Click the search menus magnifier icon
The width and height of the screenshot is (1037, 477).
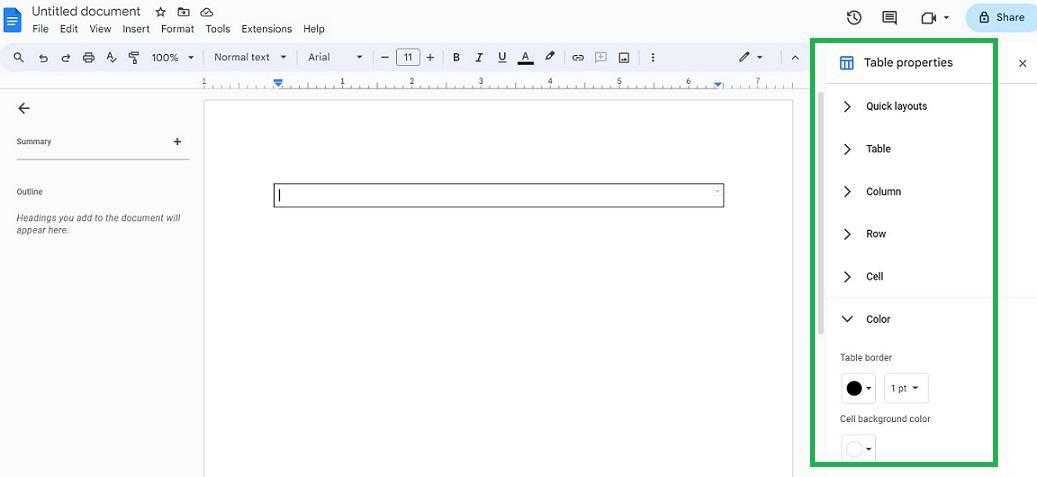(x=19, y=58)
